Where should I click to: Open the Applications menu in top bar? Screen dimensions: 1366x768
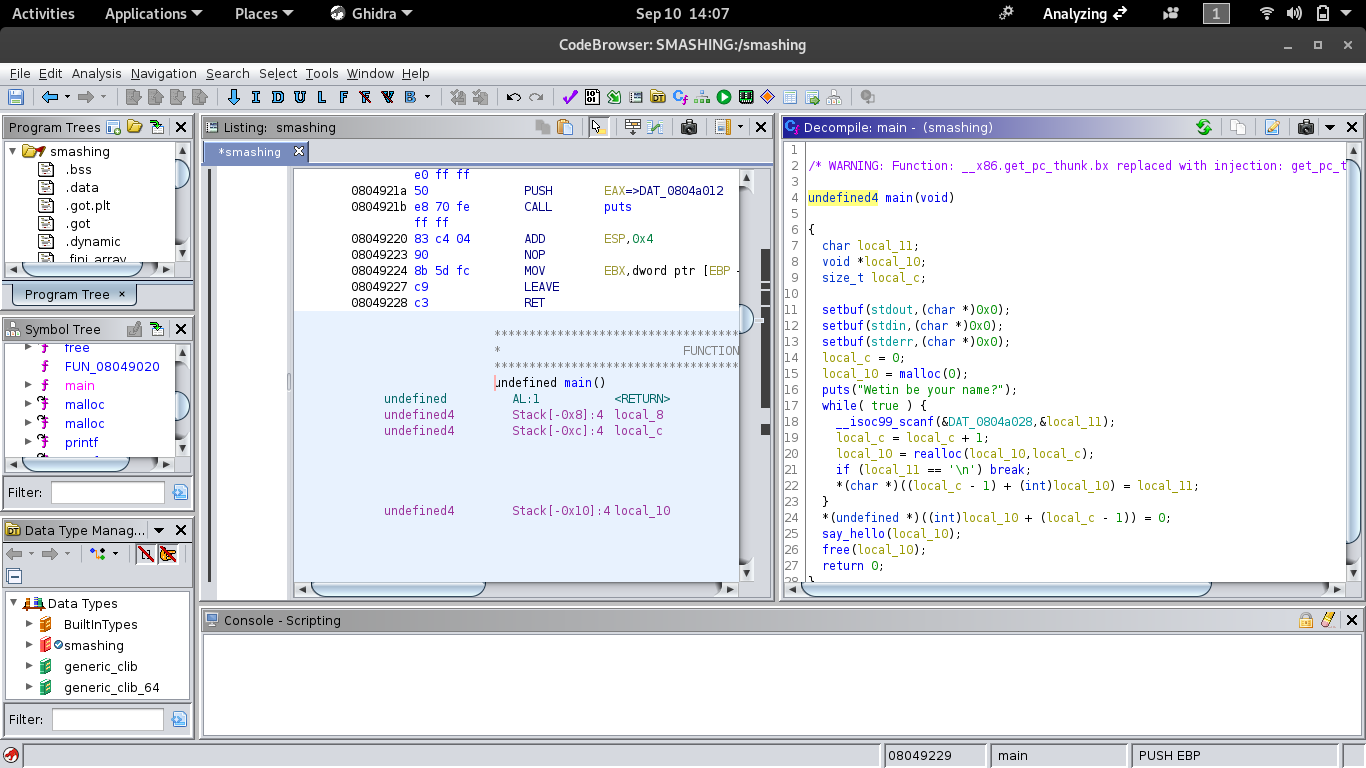click(153, 13)
